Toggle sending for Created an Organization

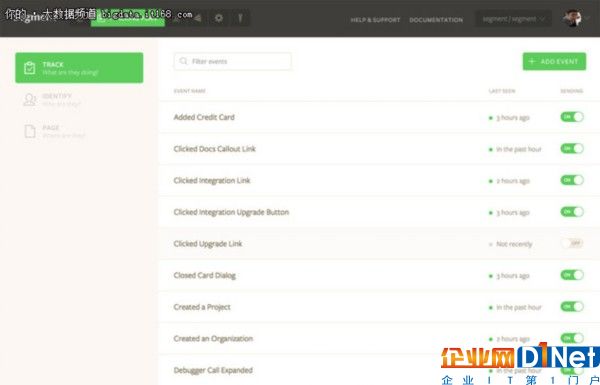[572, 338]
